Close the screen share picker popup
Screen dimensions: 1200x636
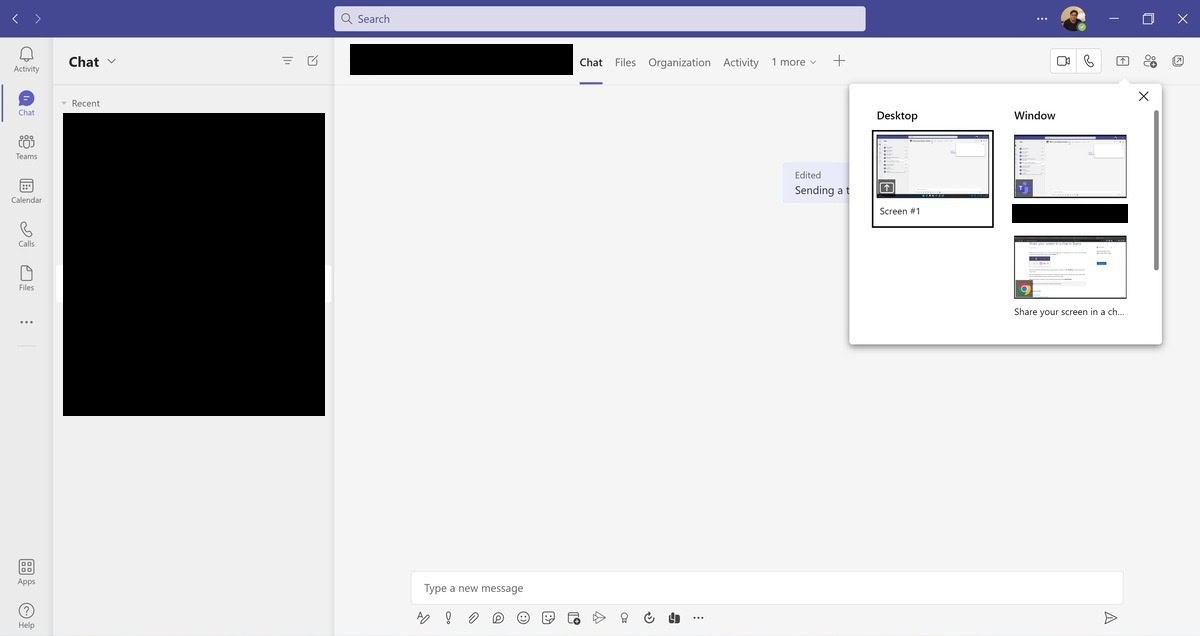coord(1143,96)
